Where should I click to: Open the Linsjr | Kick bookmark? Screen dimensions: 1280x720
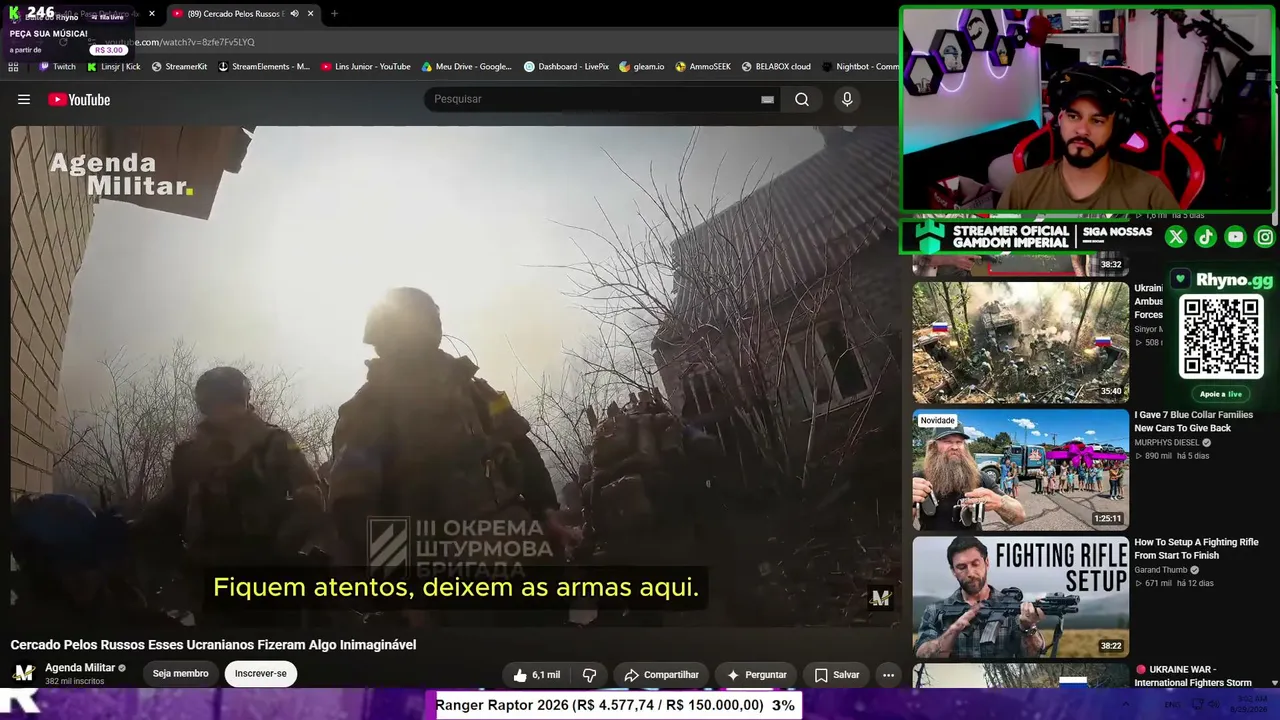(114, 67)
